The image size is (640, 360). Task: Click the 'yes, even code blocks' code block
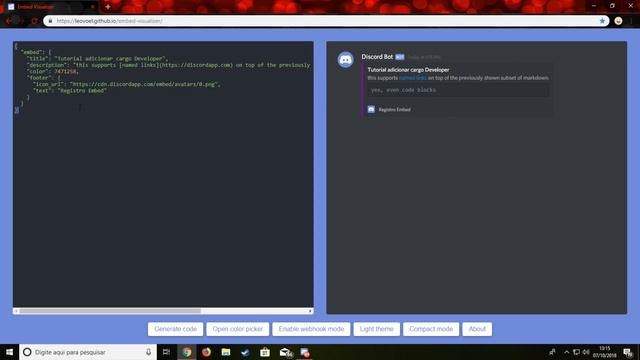point(458,90)
